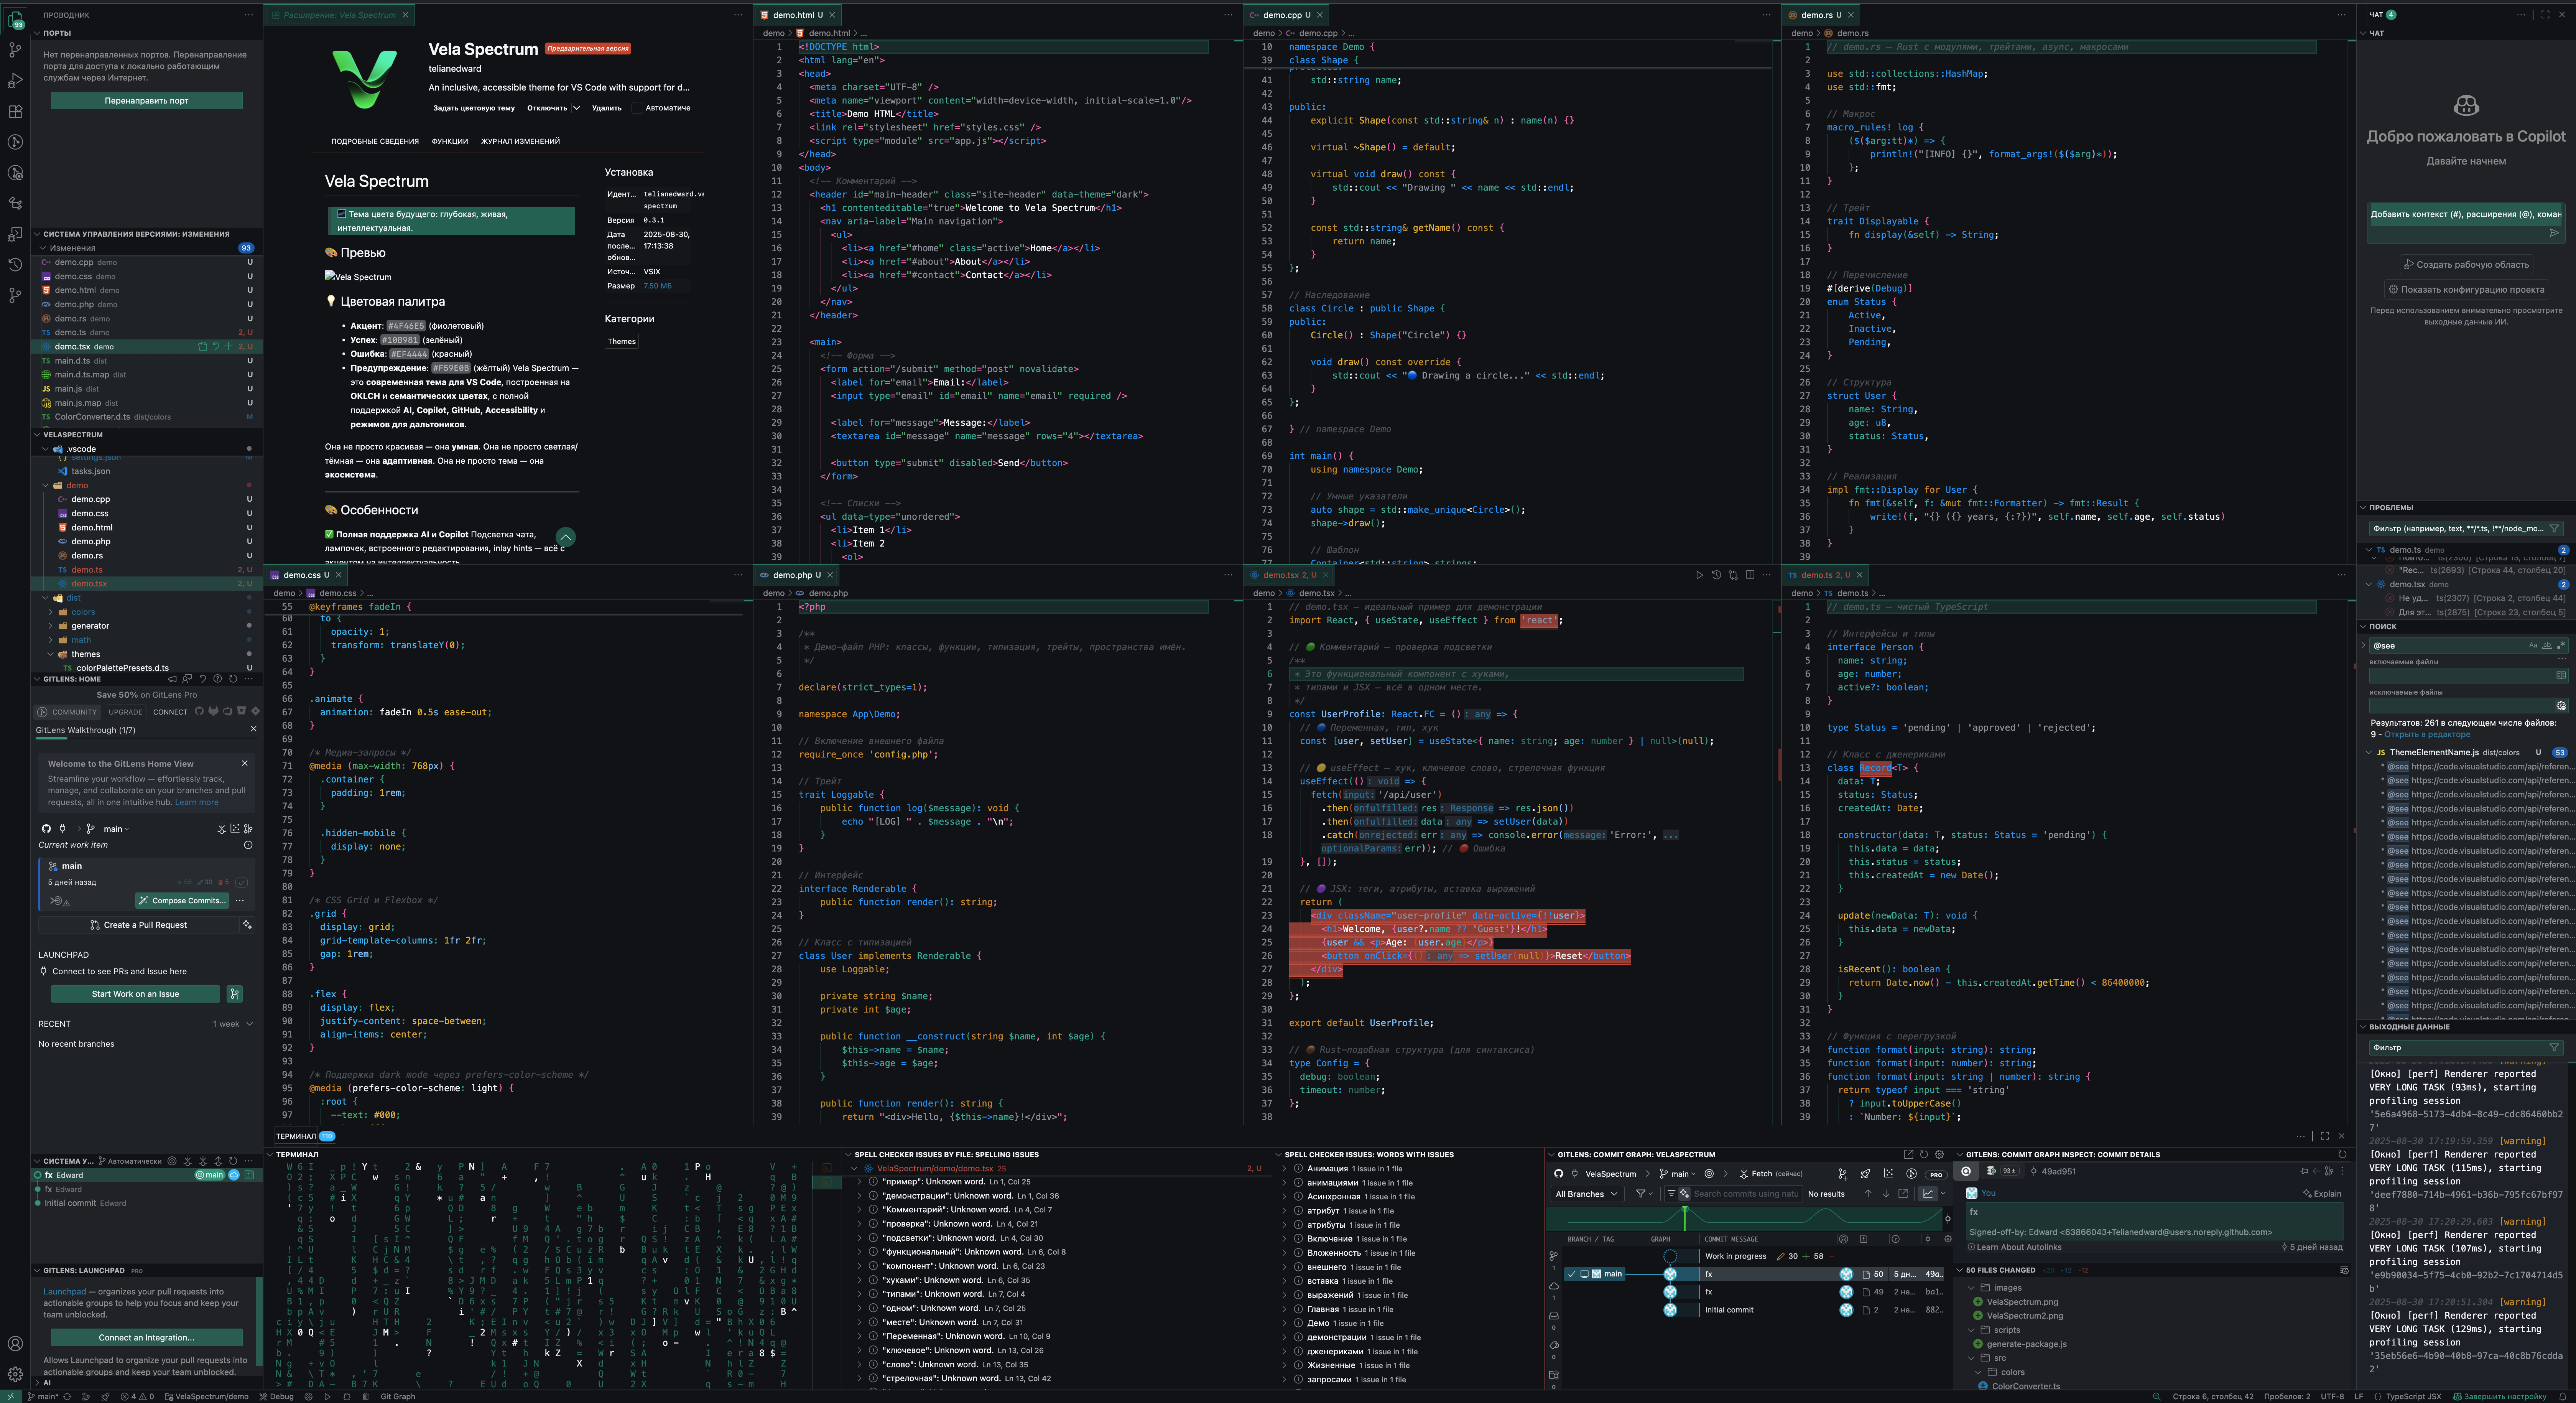Stage changes for demo.tsx with plus icon

228,346
